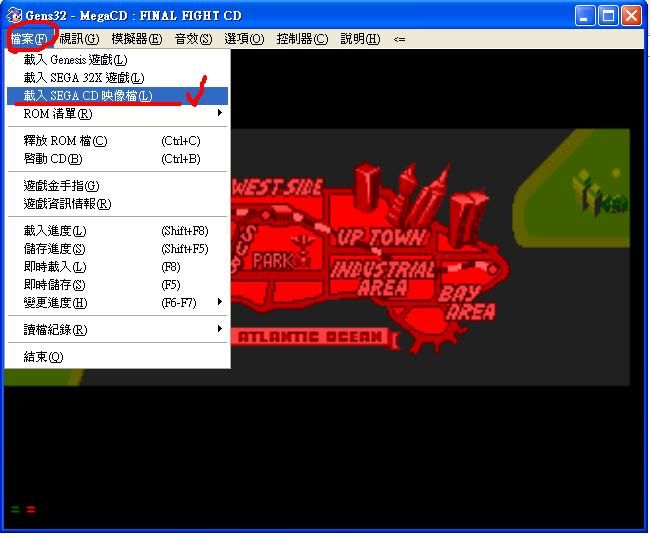Click the <= menu bar item
The height and width of the screenshot is (539, 650).
pos(399,39)
